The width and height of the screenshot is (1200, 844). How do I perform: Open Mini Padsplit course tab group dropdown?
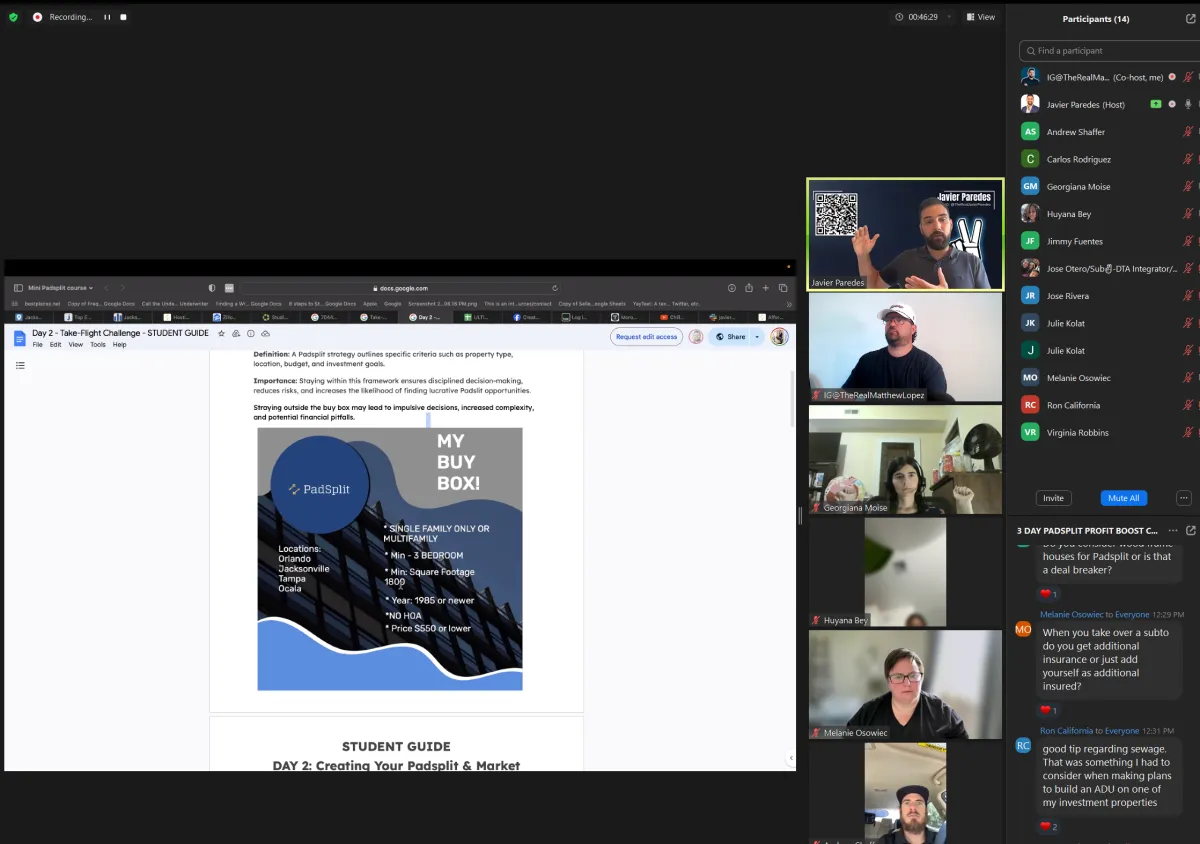[x=61, y=288]
